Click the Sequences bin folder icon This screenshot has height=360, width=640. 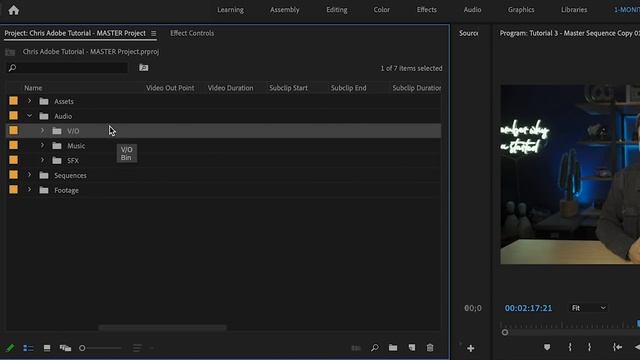pyautogui.click(x=44, y=176)
